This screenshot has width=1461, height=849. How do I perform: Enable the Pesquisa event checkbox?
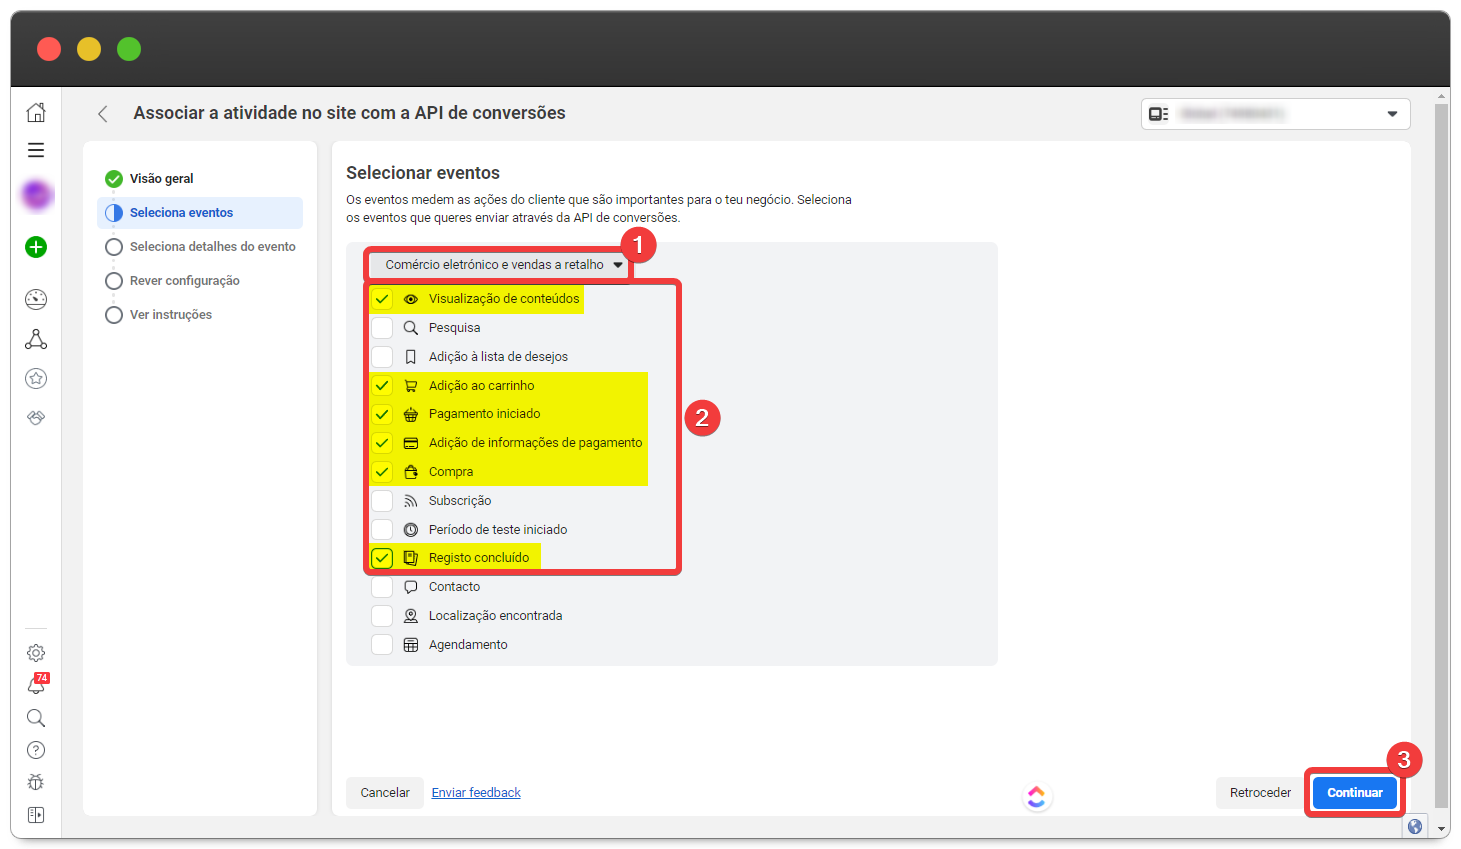382,328
